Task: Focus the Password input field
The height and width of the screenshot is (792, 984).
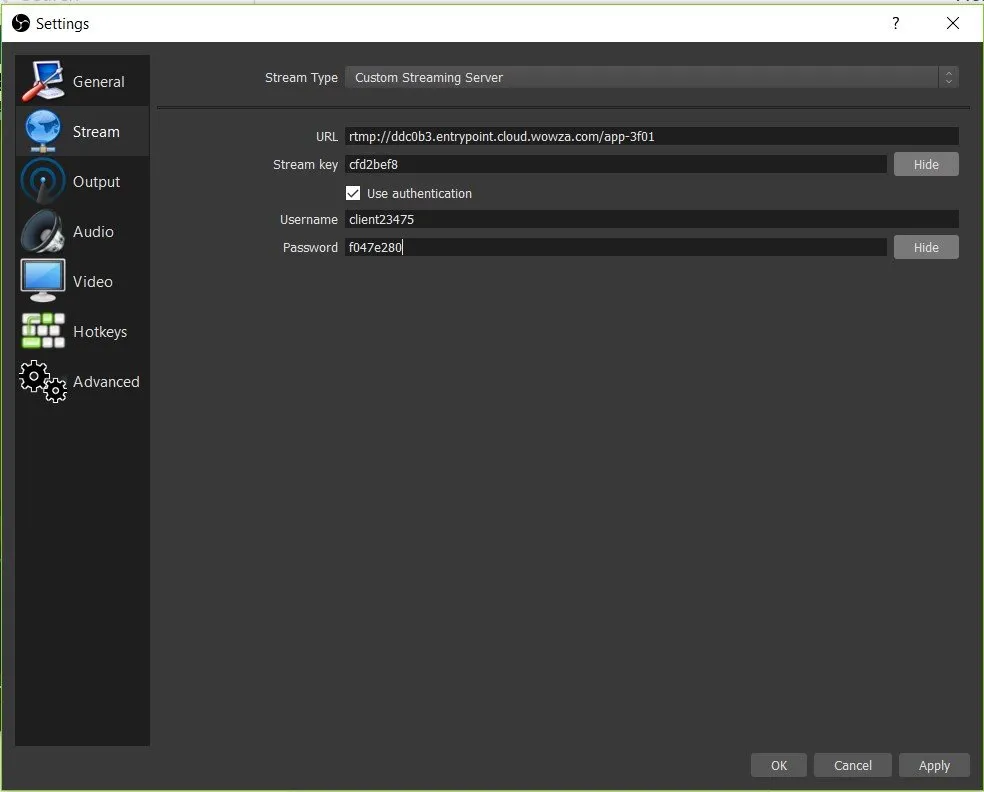Action: (616, 247)
